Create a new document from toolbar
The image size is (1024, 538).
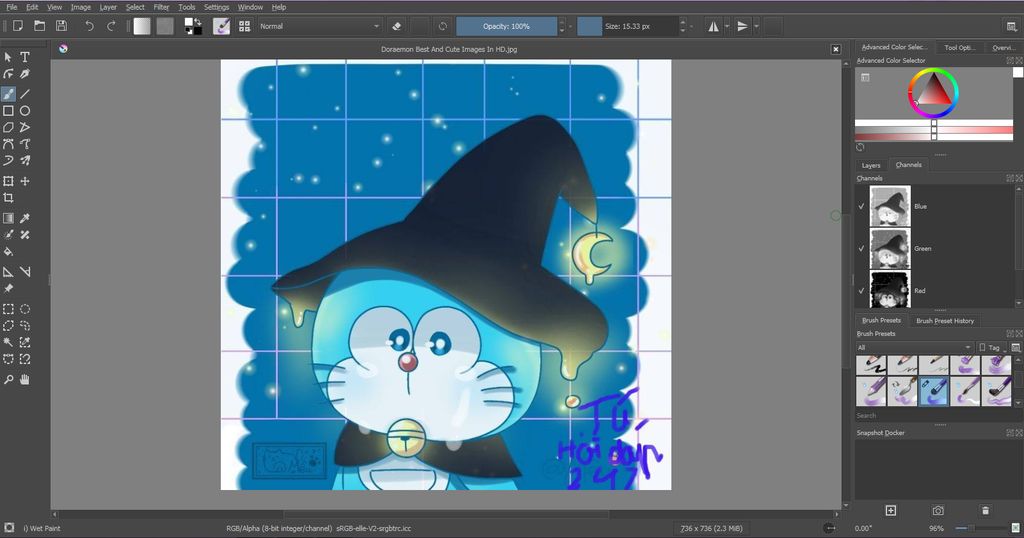click(x=18, y=26)
